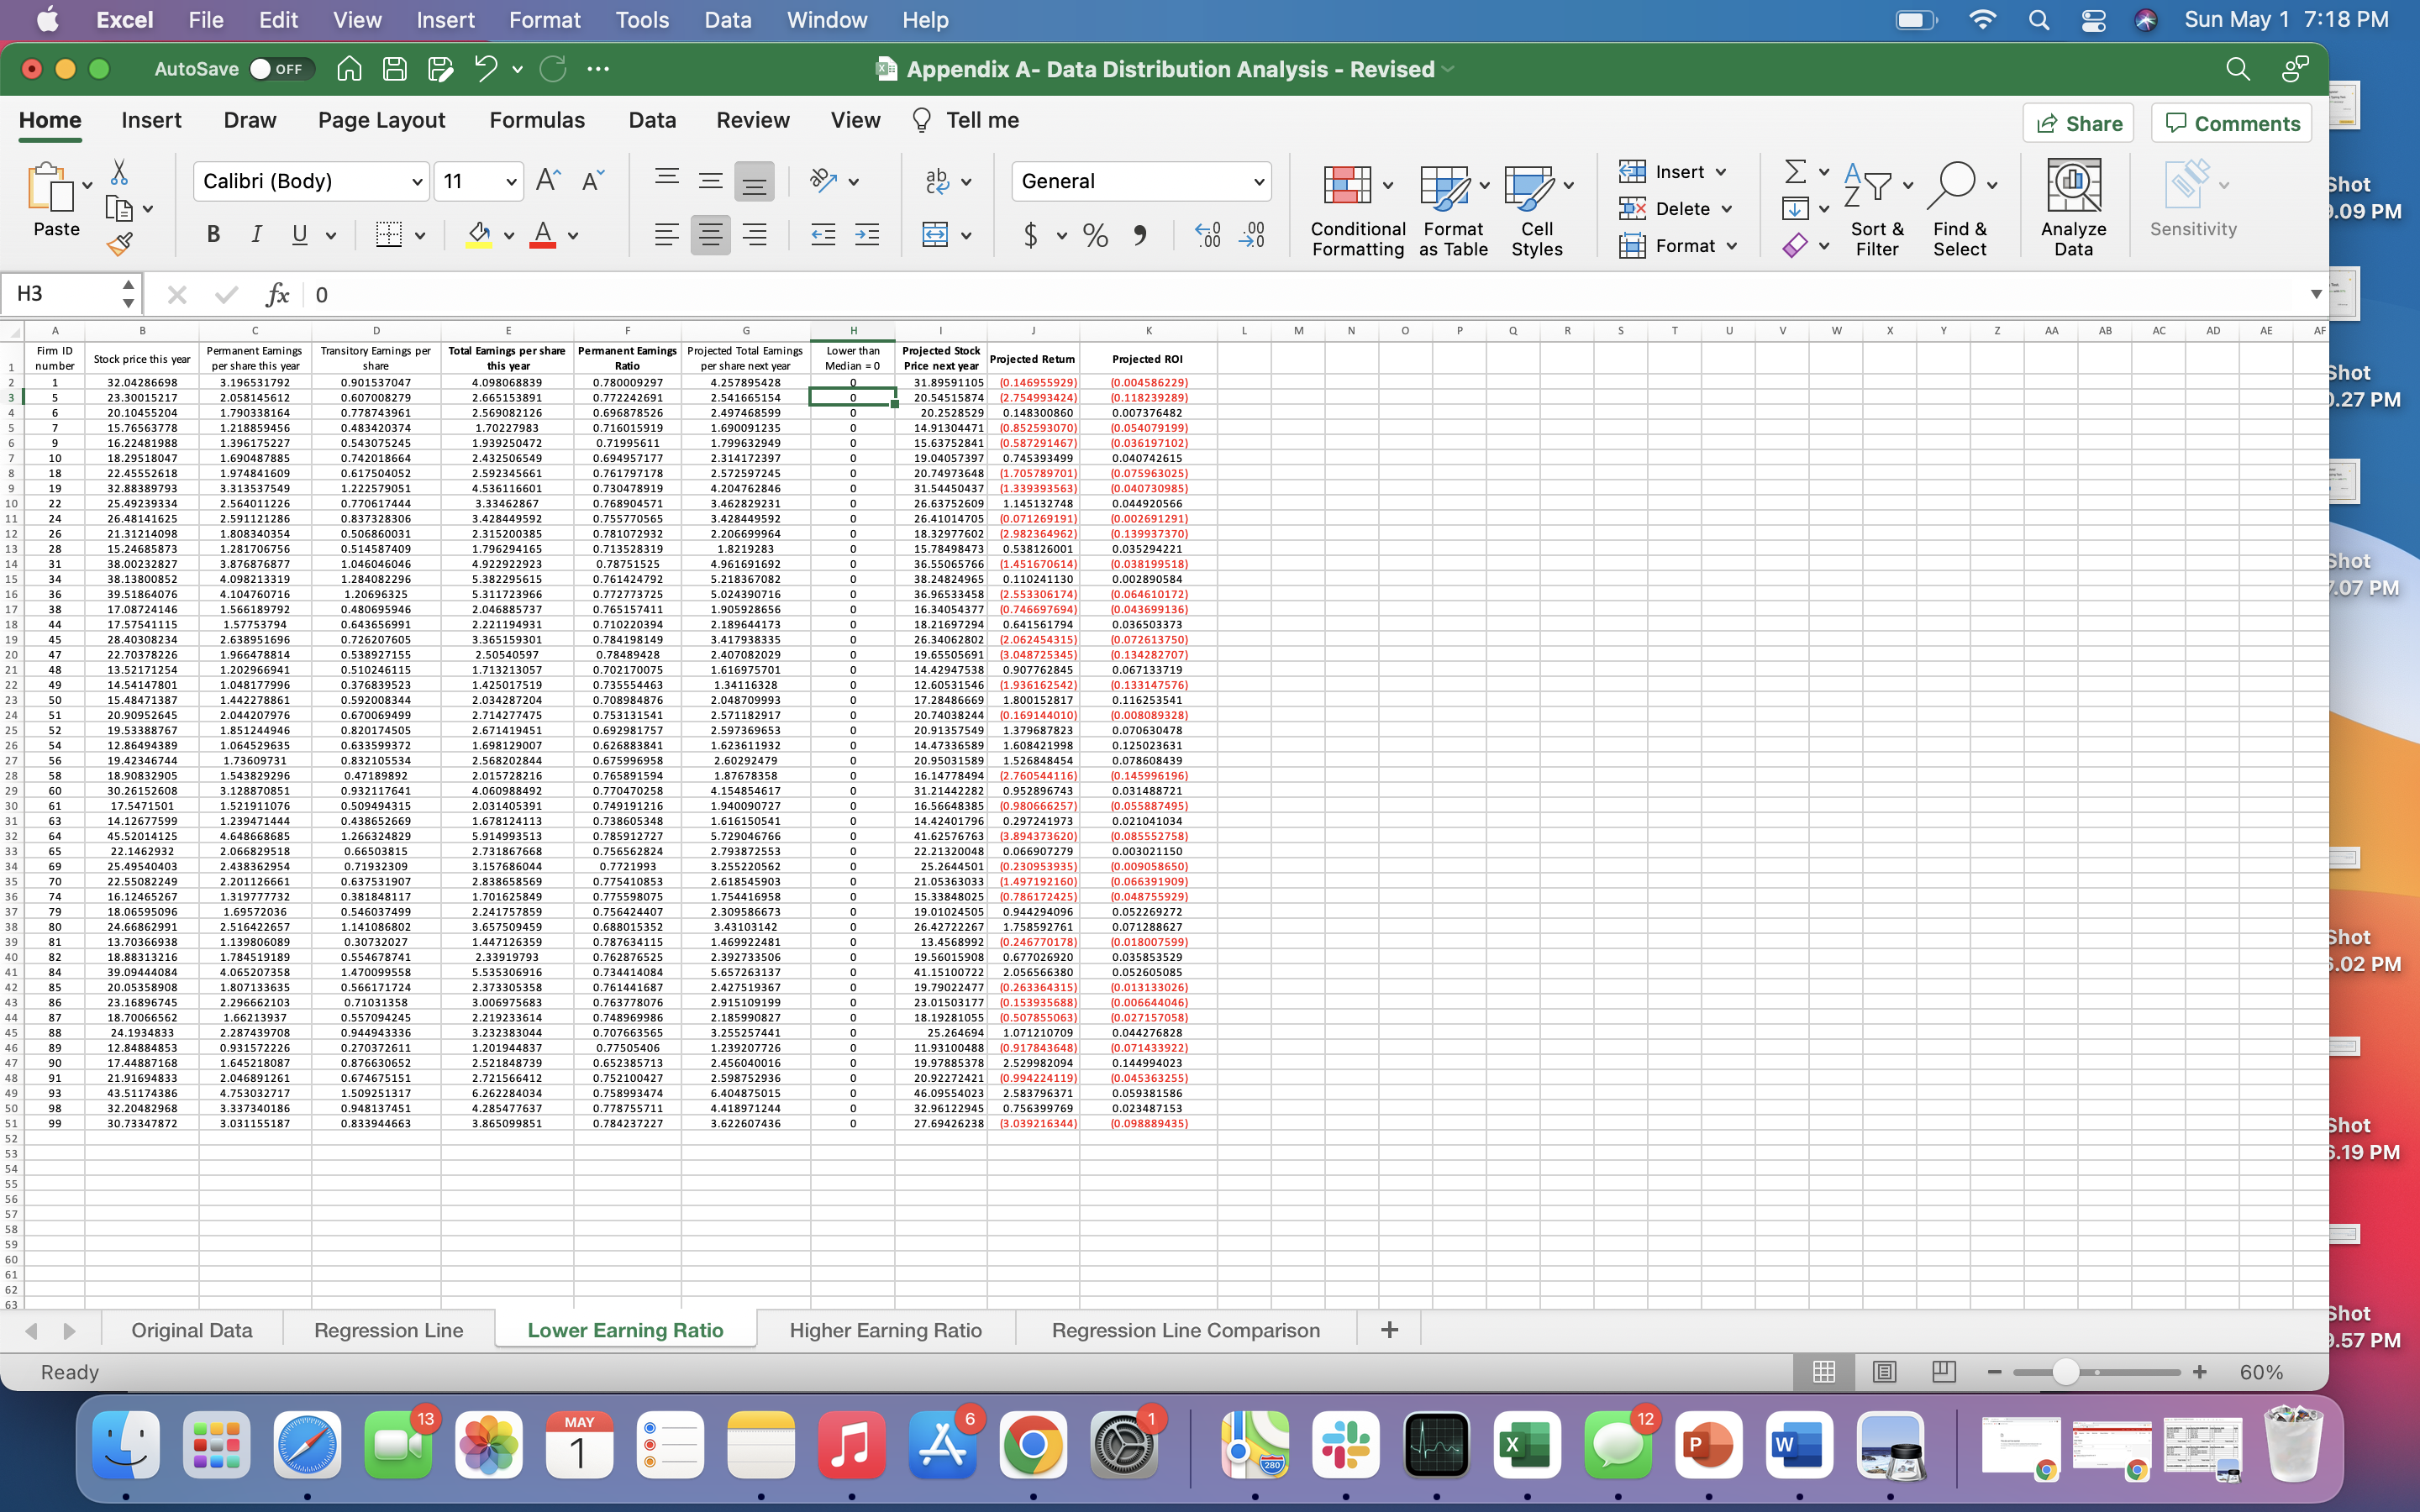Screen dimensions: 2420x1512
Task: Toggle the AutoSave switch on
Action: pyautogui.click(x=281, y=69)
